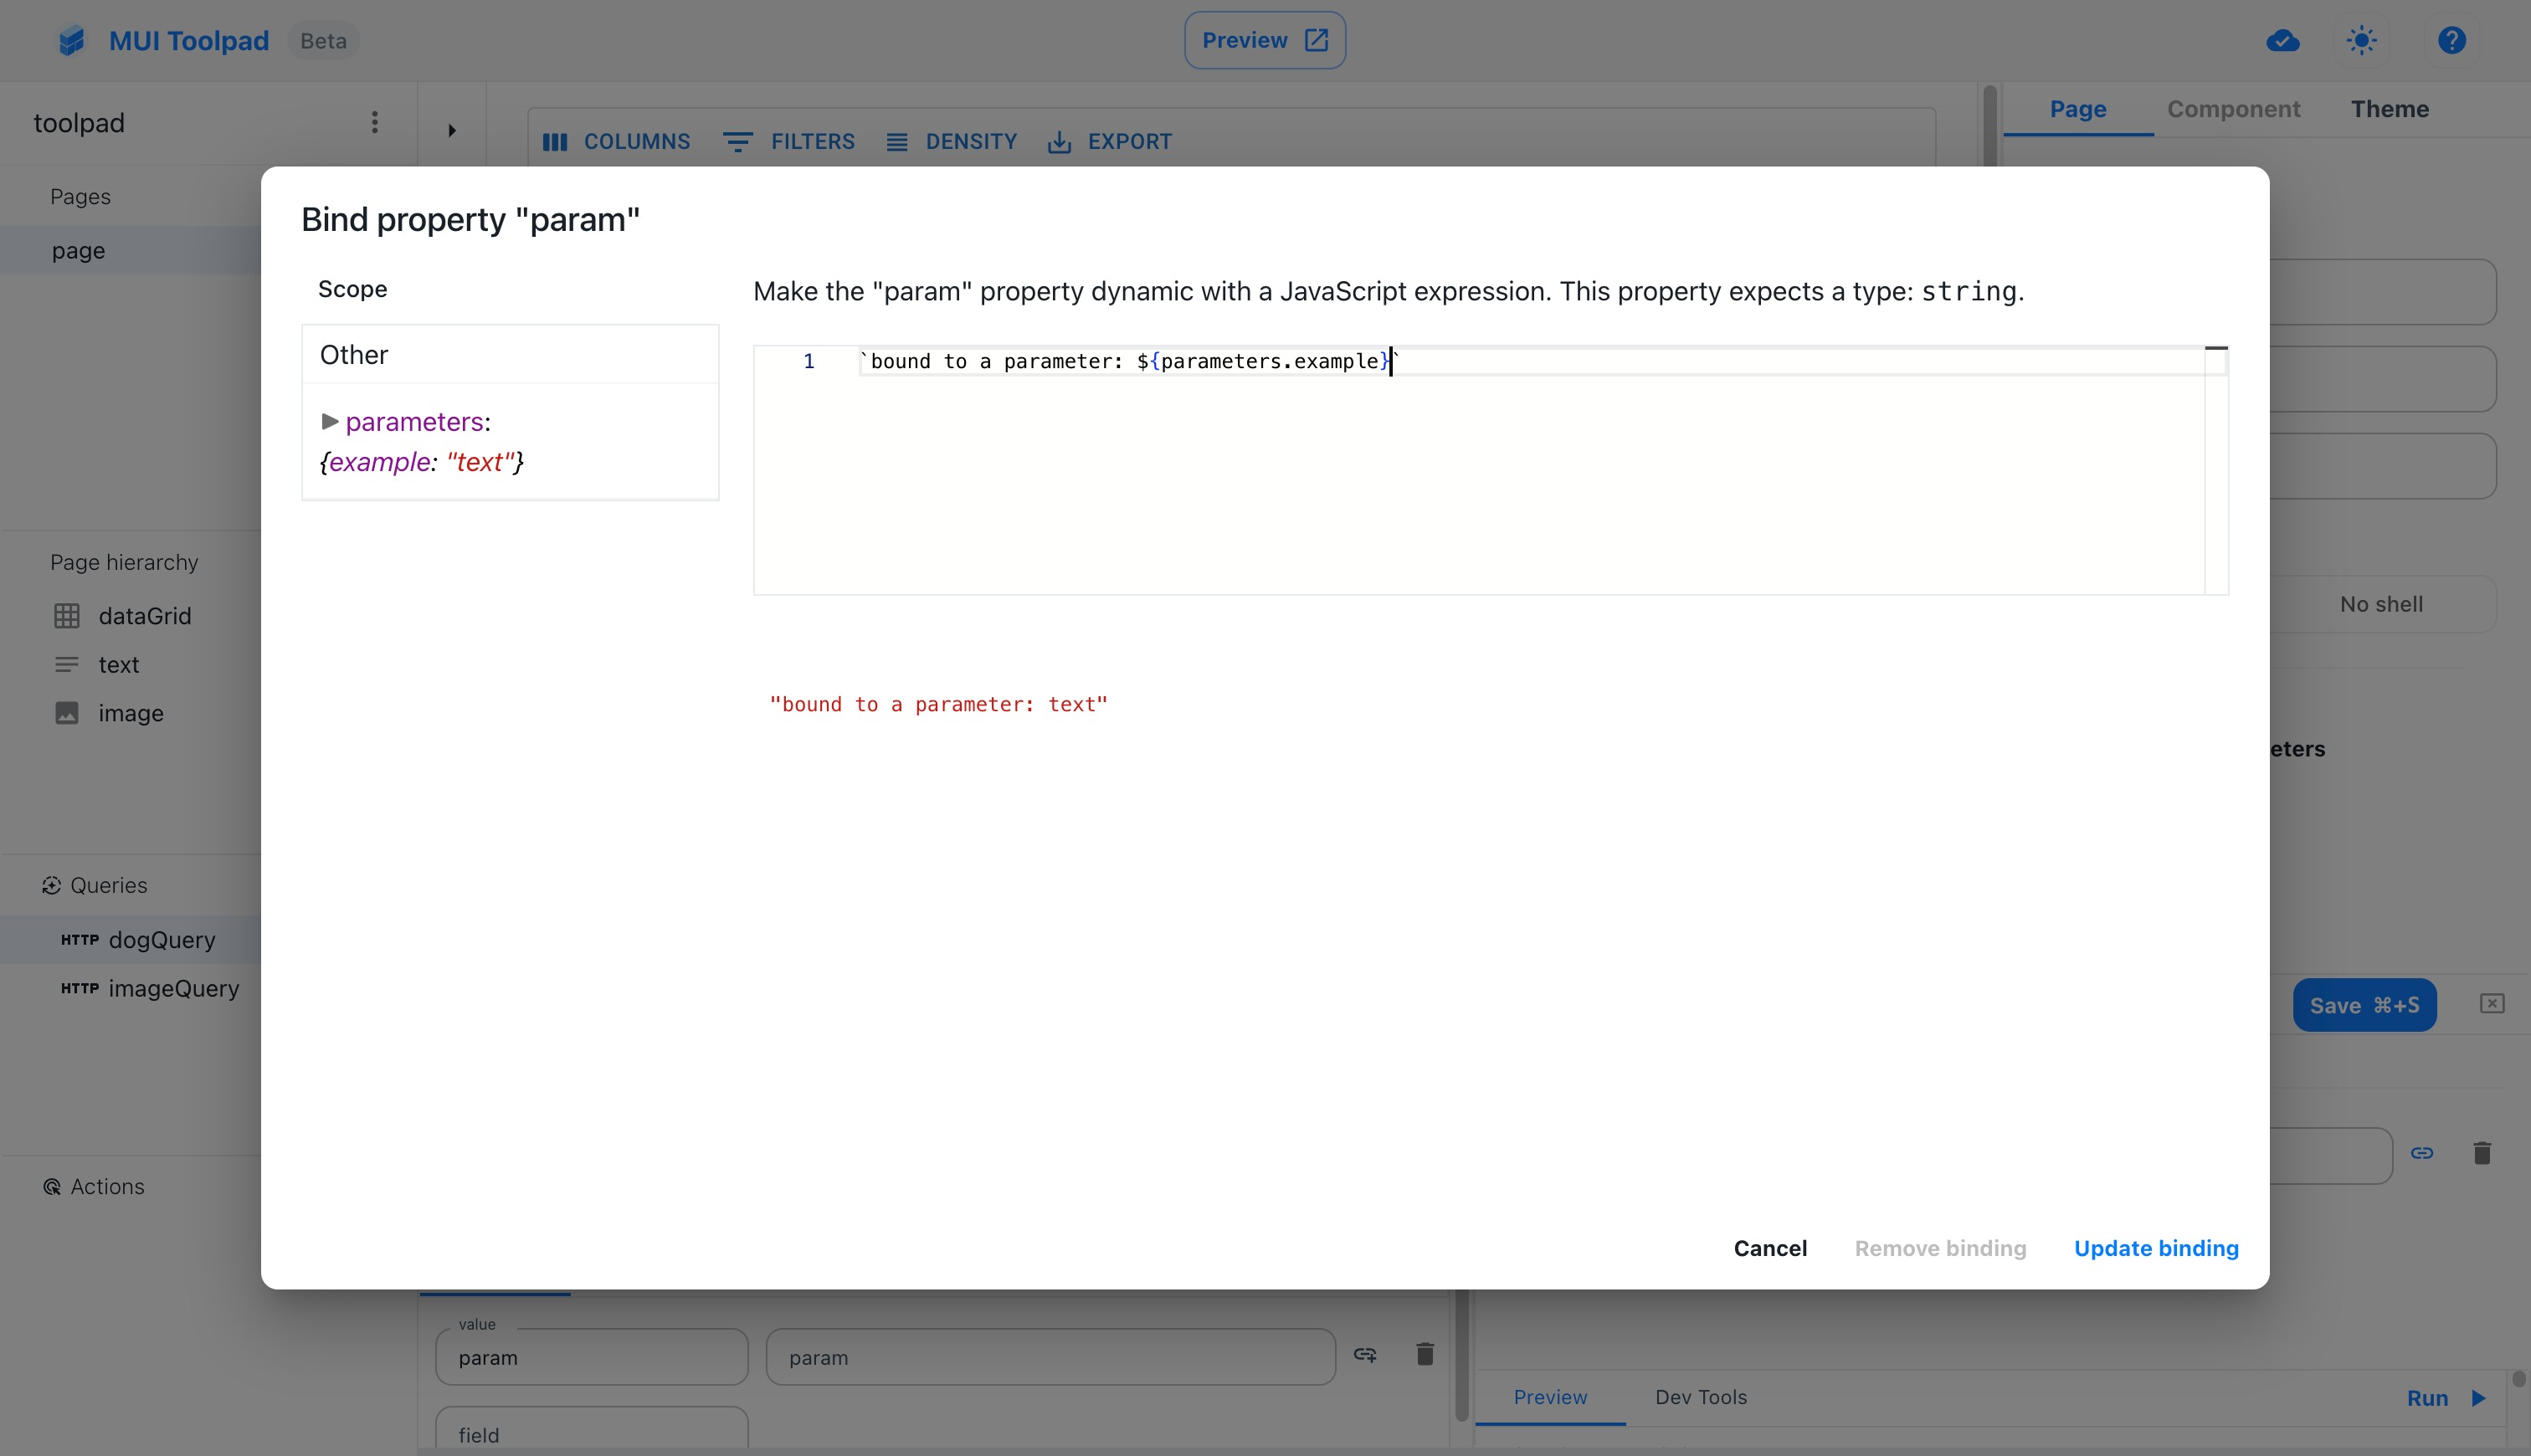Switch to the Component tab

(2233, 109)
